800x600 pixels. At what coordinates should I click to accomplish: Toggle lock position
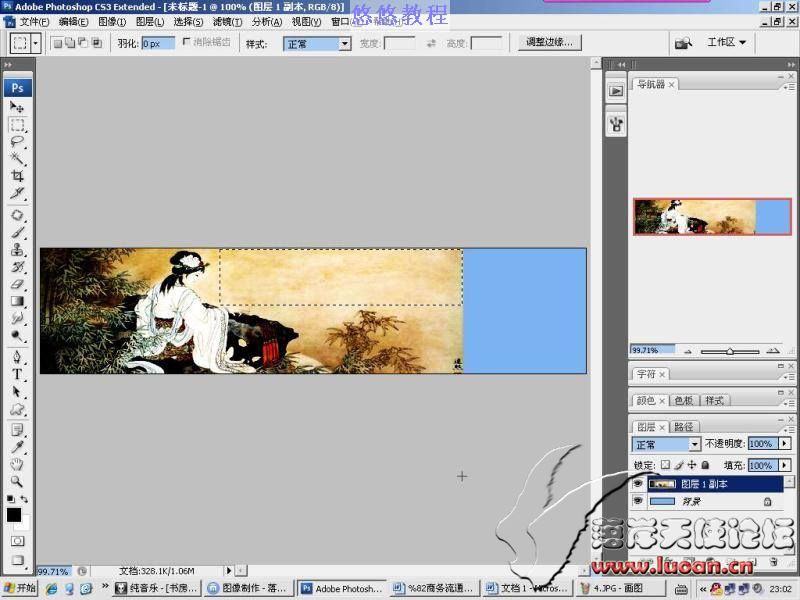point(692,465)
